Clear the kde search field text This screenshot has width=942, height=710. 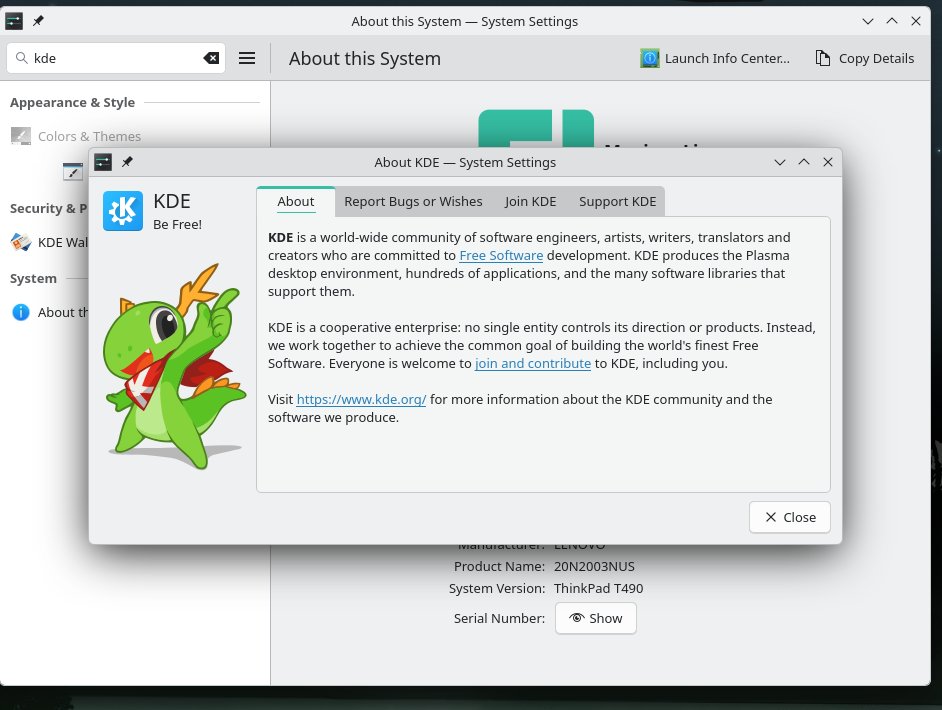coord(211,58)
